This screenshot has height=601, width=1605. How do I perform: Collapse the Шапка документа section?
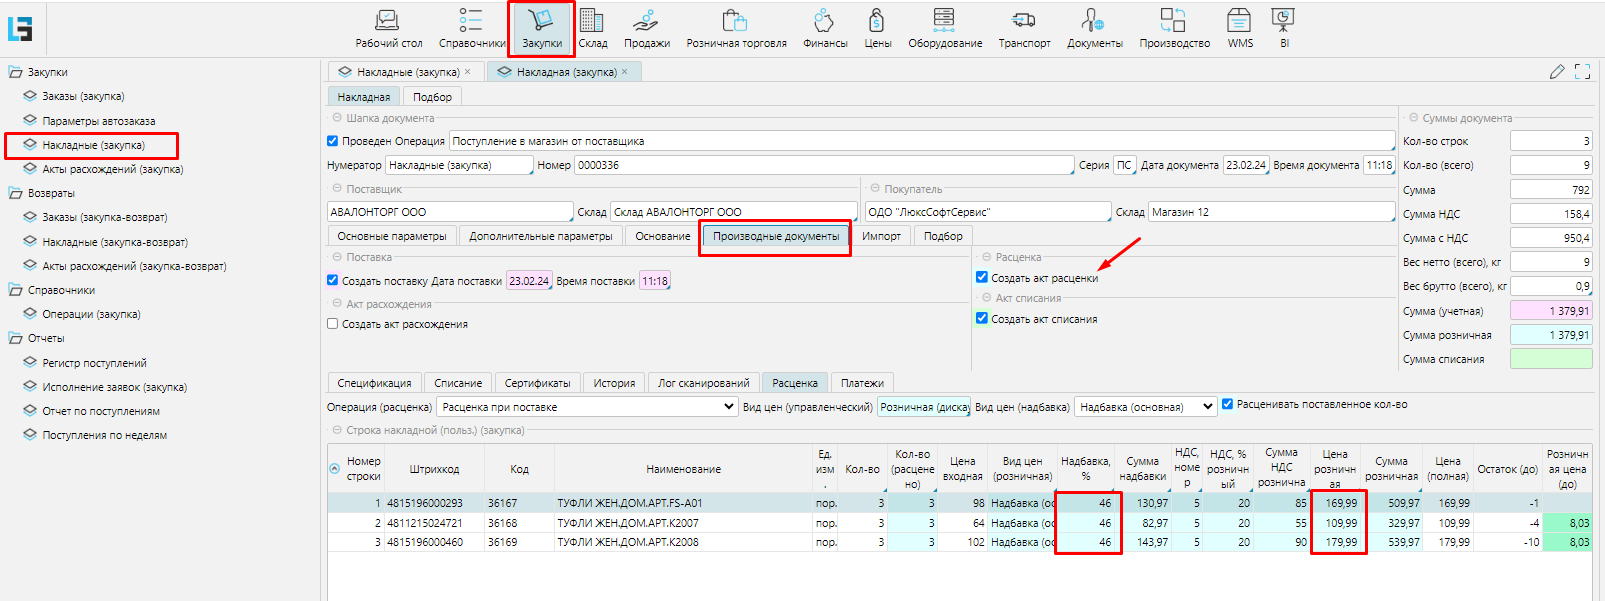pyautogui.click(x=338, y=118)
